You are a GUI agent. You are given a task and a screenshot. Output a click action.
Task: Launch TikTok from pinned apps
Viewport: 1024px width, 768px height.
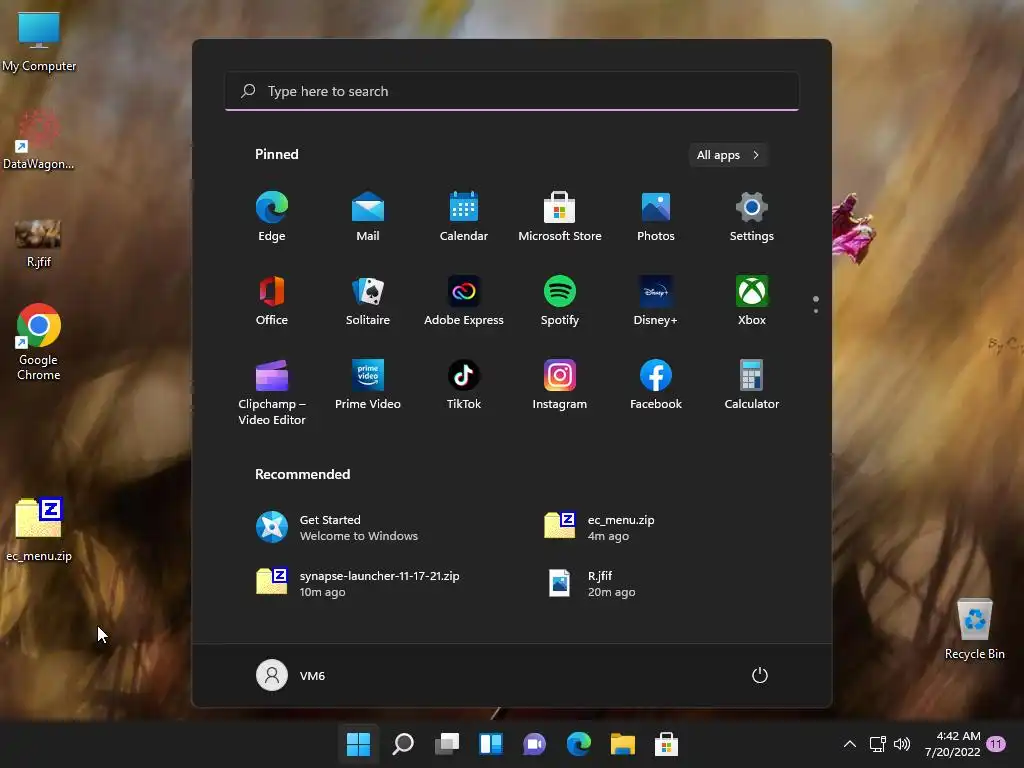pyautogui.click(x=464, y=385)
